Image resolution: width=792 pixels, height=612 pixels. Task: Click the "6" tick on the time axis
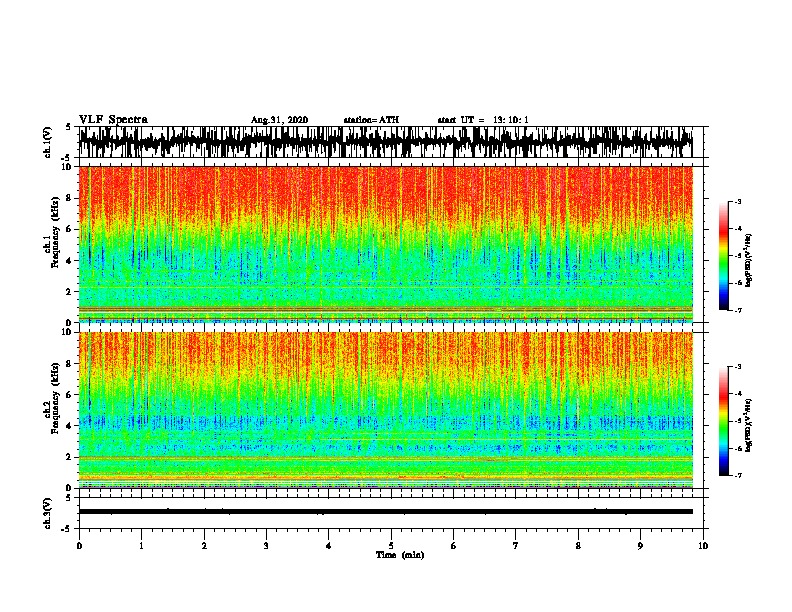pyautogui.click(x=454, y=546)
